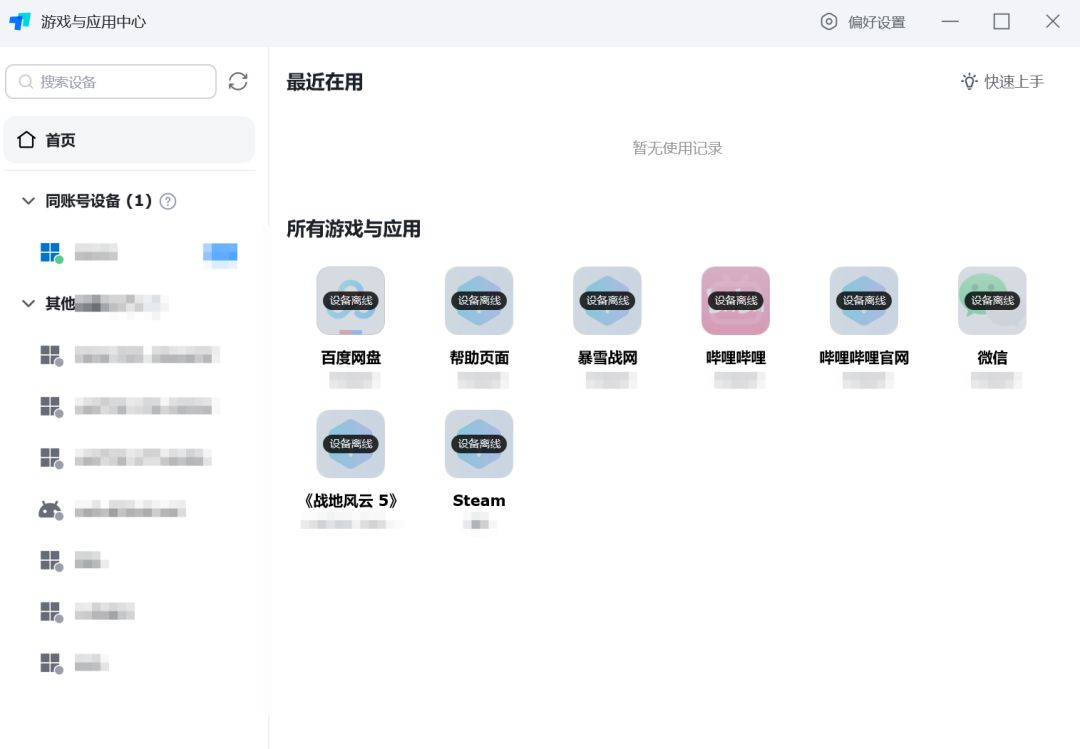Open the 微信 app icon
The image size is (1080, 749).
click(992, 300)
